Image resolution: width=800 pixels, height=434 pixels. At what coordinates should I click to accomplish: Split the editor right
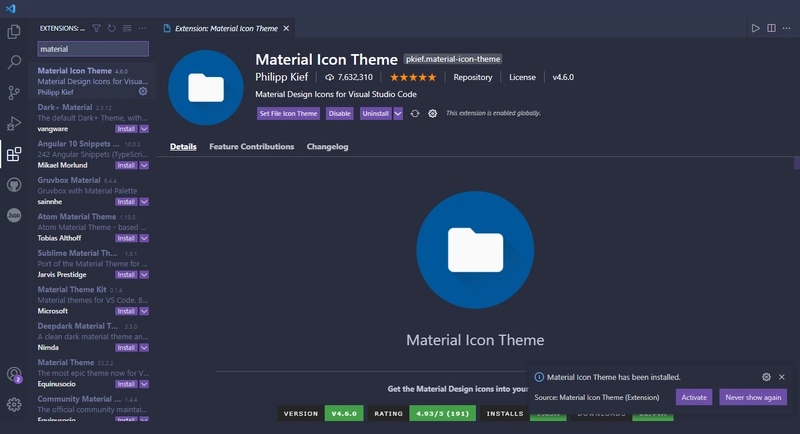pos(771,28)
